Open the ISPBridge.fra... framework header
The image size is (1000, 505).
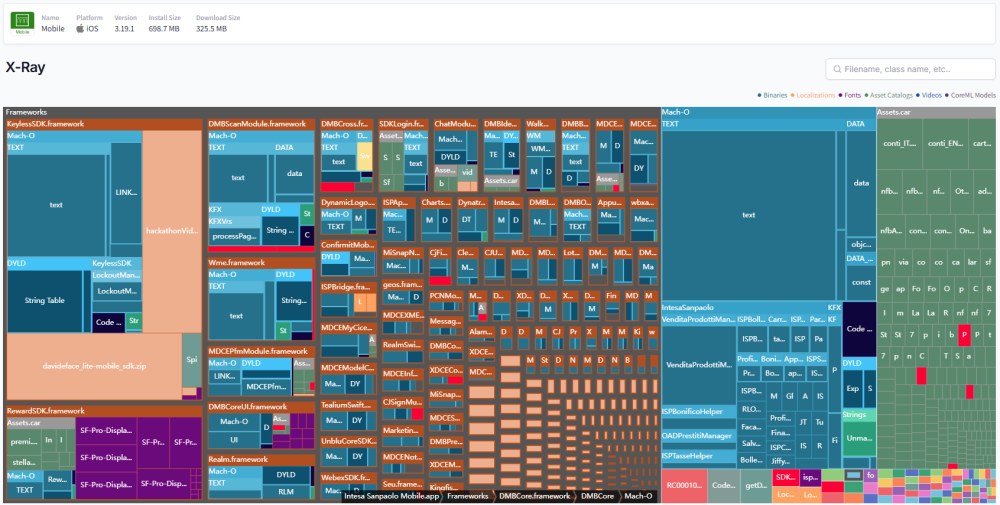pyautogui.click(x=348, y=288)
